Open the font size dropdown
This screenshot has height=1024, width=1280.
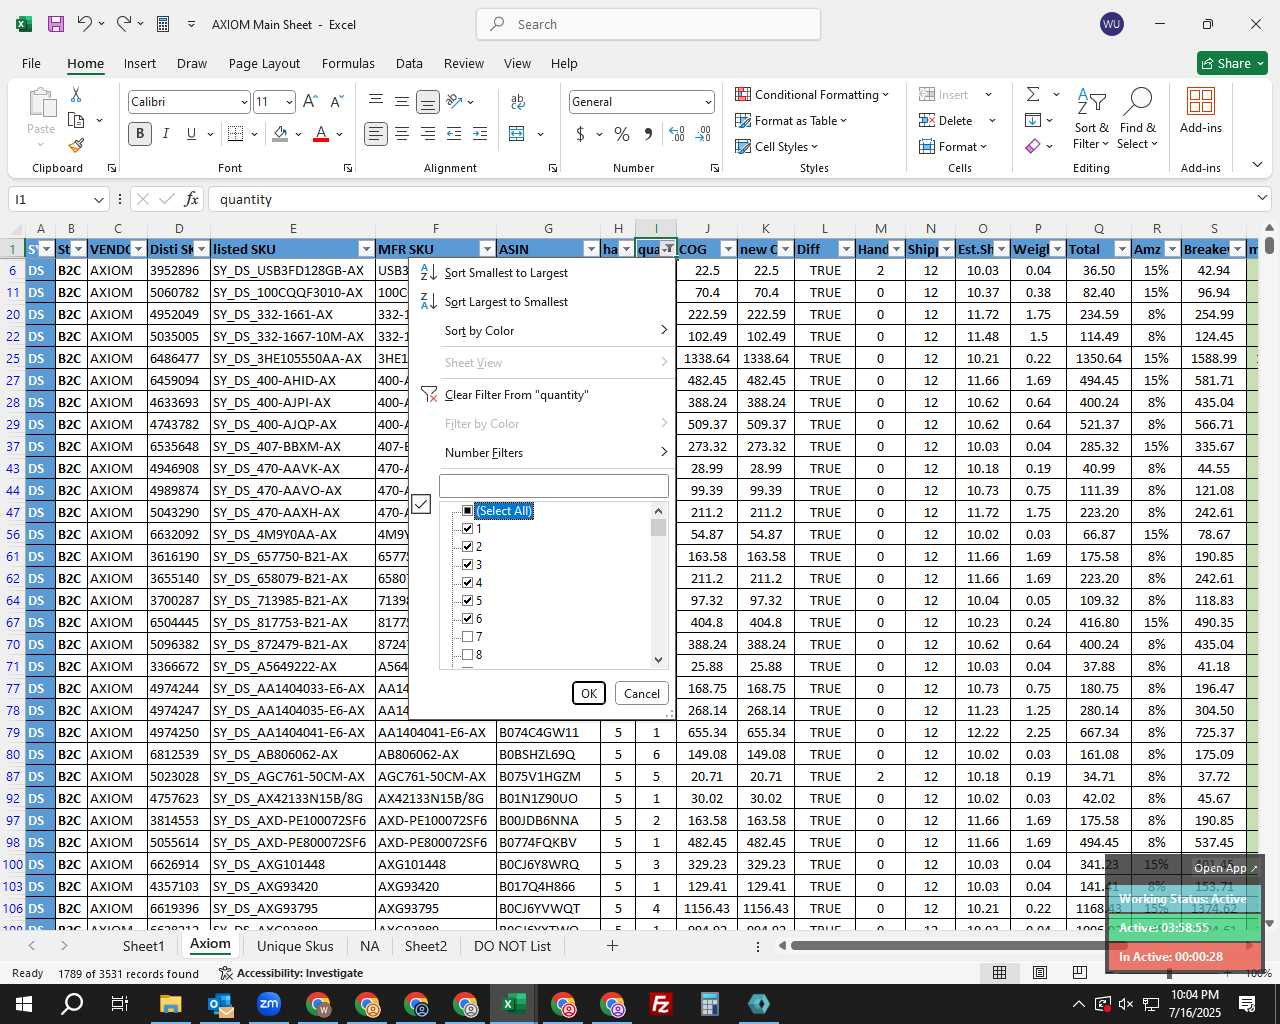pos(289,102)
